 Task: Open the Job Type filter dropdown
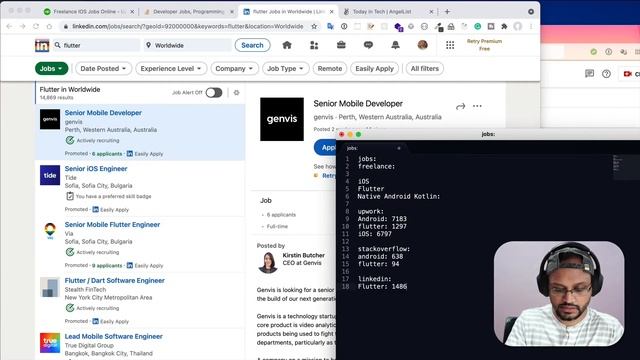(285, 69)
